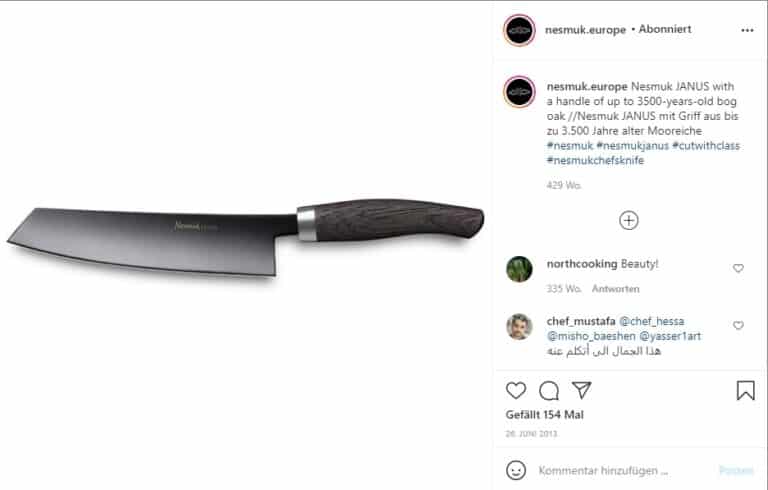Click the knife product photo

tap(246, 239)
